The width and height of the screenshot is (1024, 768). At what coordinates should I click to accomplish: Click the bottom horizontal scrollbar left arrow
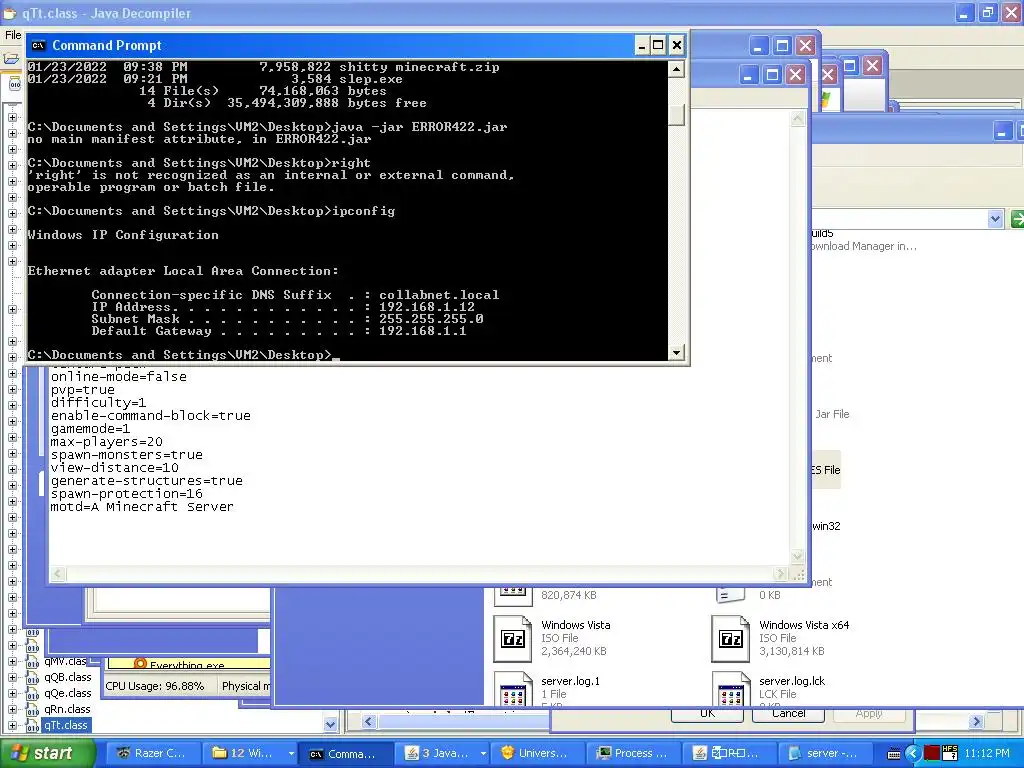368,722
